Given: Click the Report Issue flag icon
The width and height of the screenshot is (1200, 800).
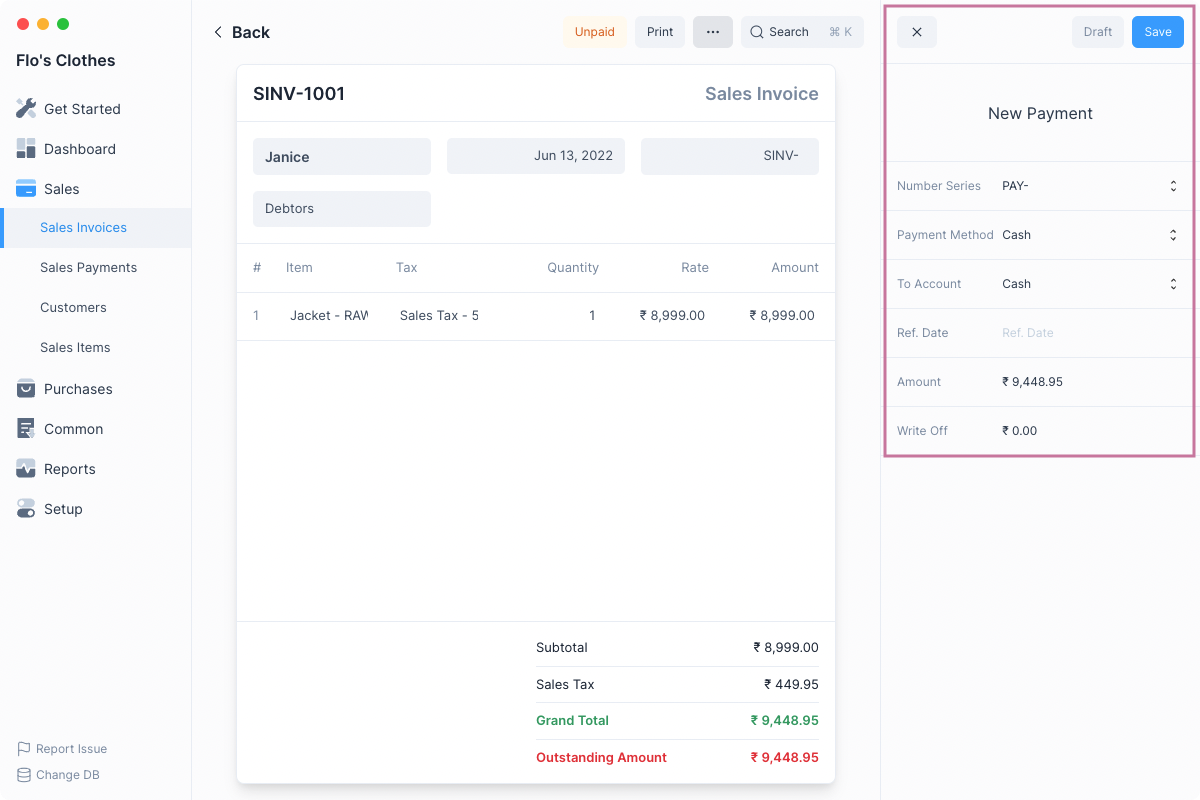Looking at the screenshot, I should coord(24,749).
